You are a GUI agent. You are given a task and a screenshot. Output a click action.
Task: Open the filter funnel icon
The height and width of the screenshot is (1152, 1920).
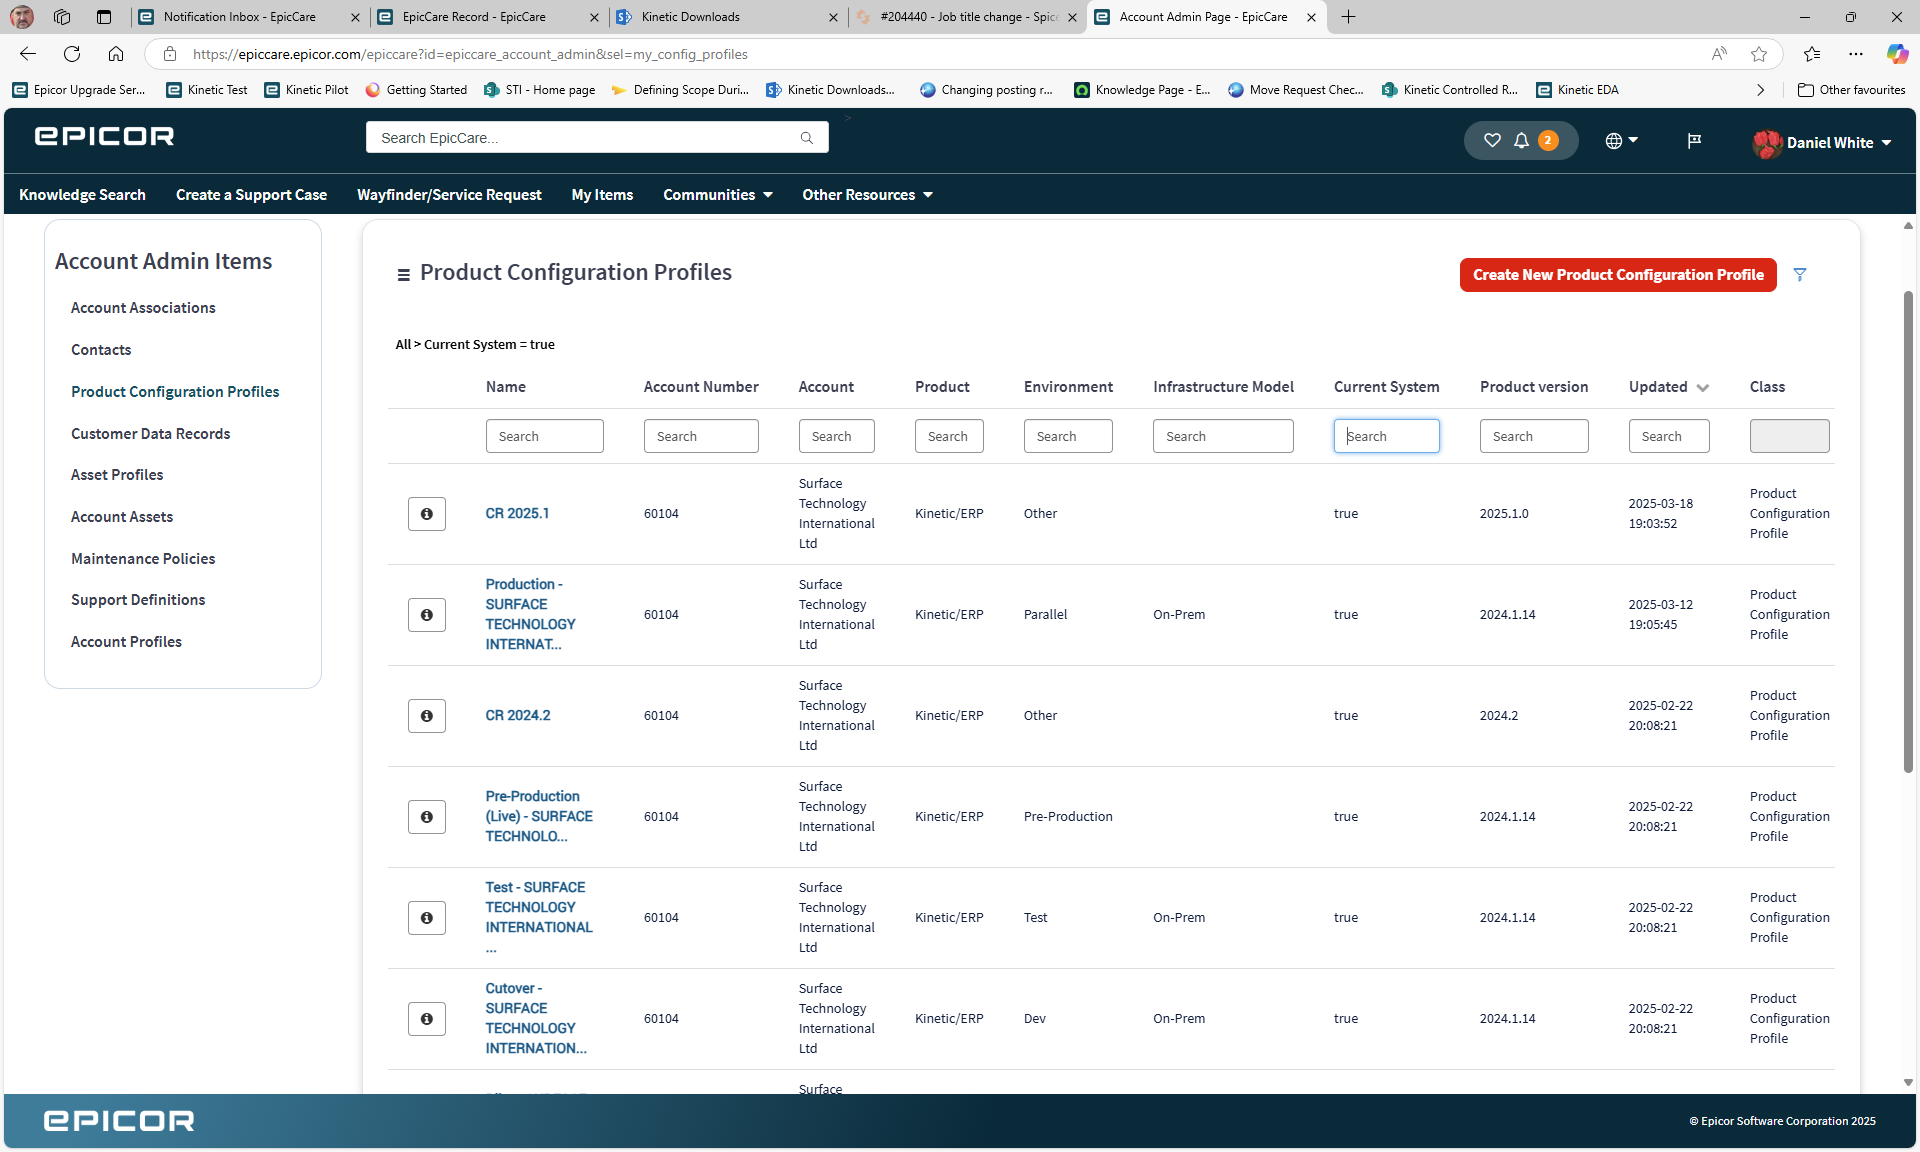tap(1800, 274)
